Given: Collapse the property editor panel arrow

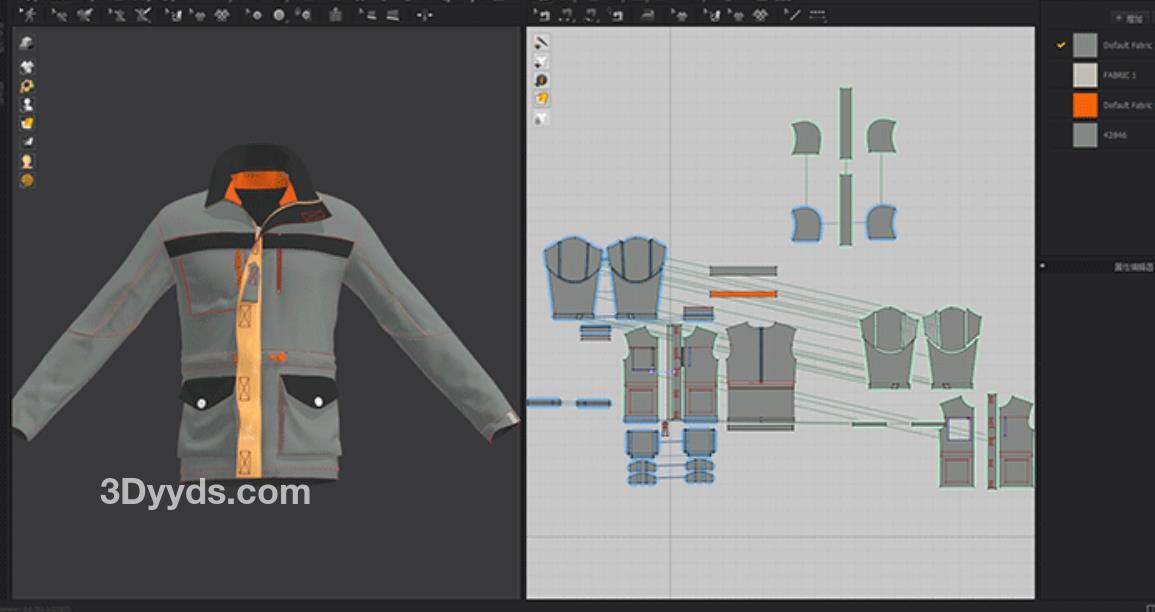Looking at the screenshot, I should (x=1044, y=266).
